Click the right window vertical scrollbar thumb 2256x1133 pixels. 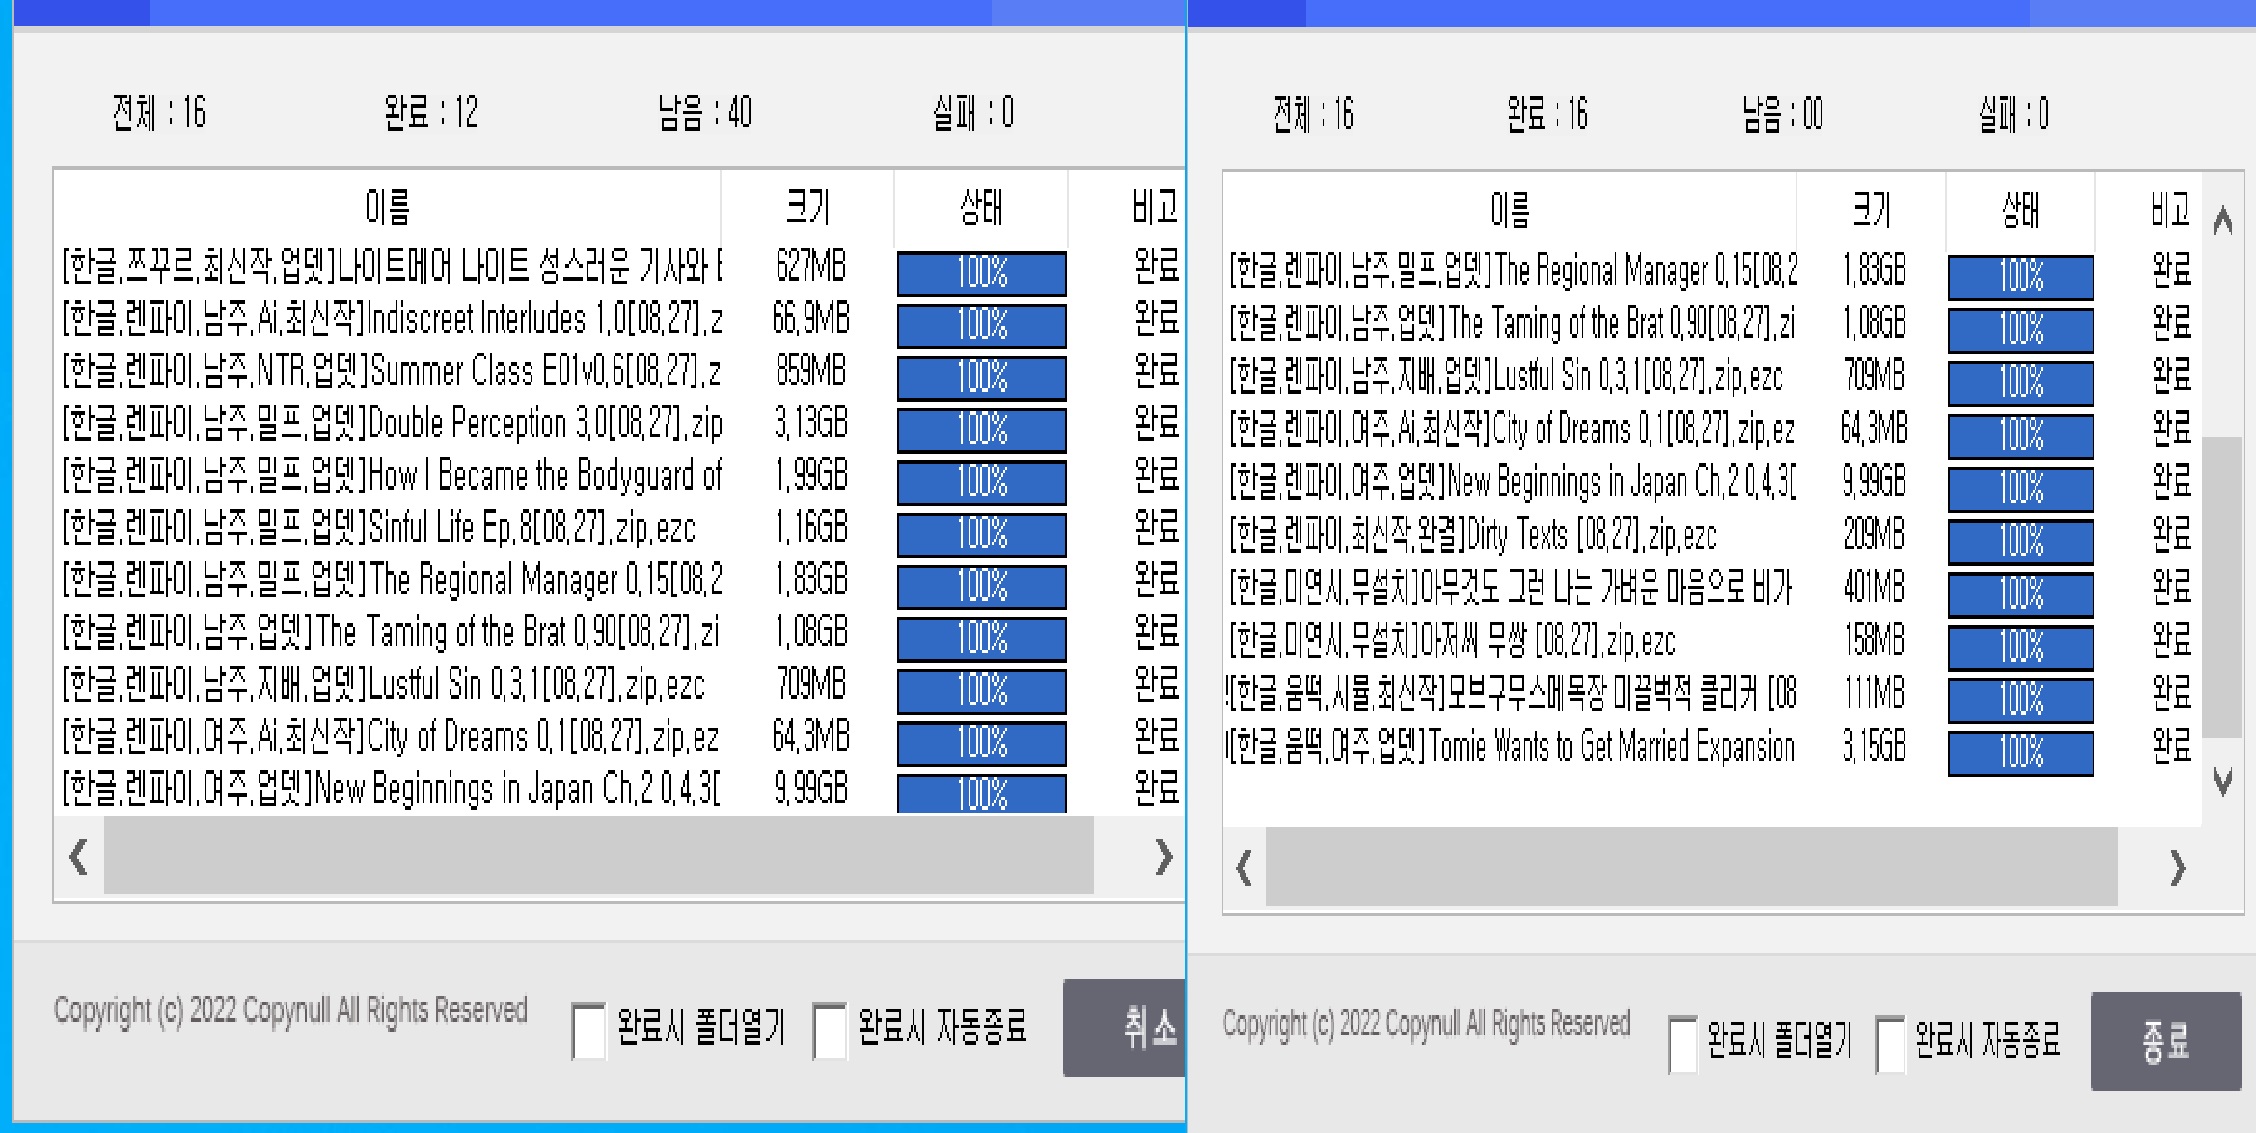tap(2222, 585)
